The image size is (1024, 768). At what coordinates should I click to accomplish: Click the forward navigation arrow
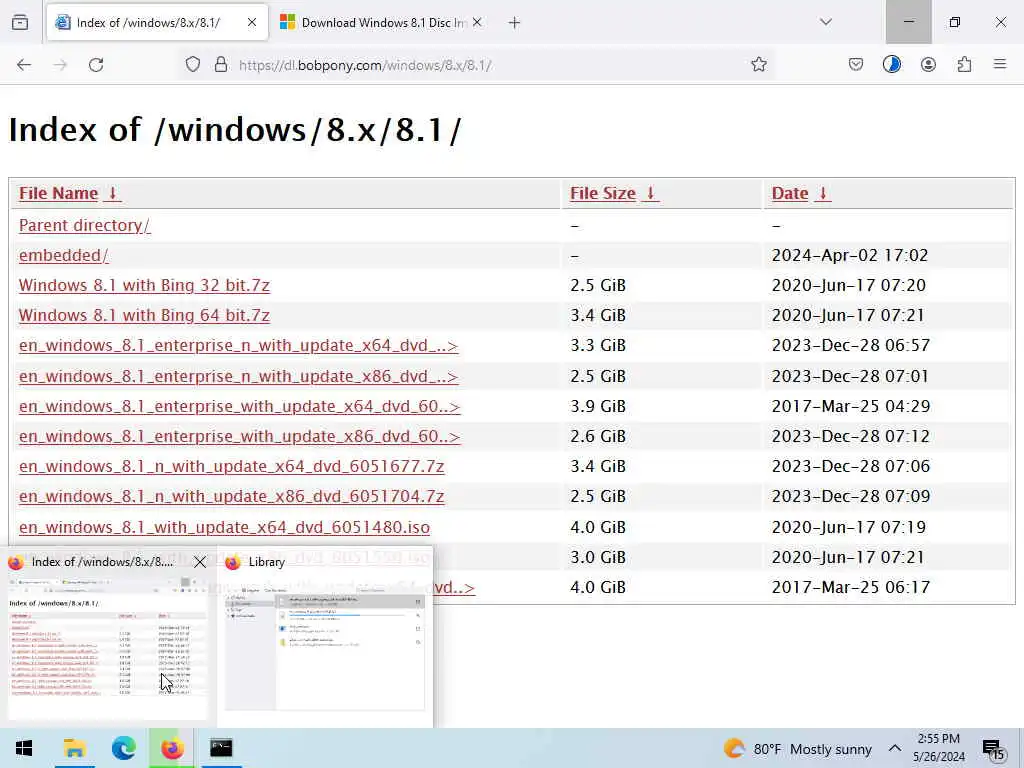(60, 65)
